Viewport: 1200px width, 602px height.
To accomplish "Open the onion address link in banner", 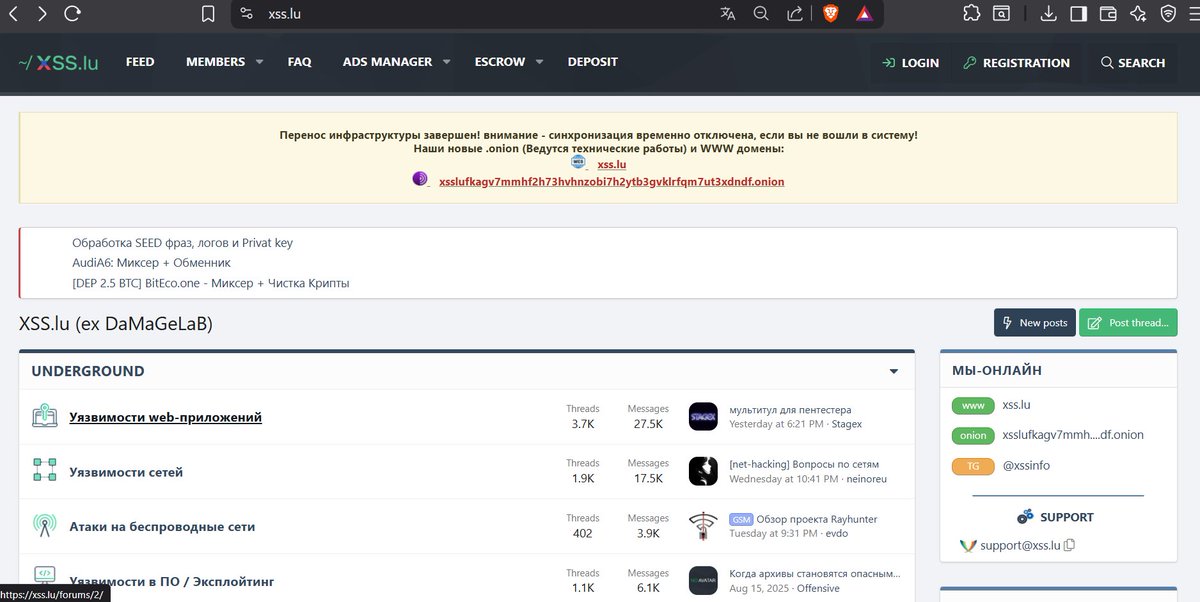I will [x=612, y=181].
